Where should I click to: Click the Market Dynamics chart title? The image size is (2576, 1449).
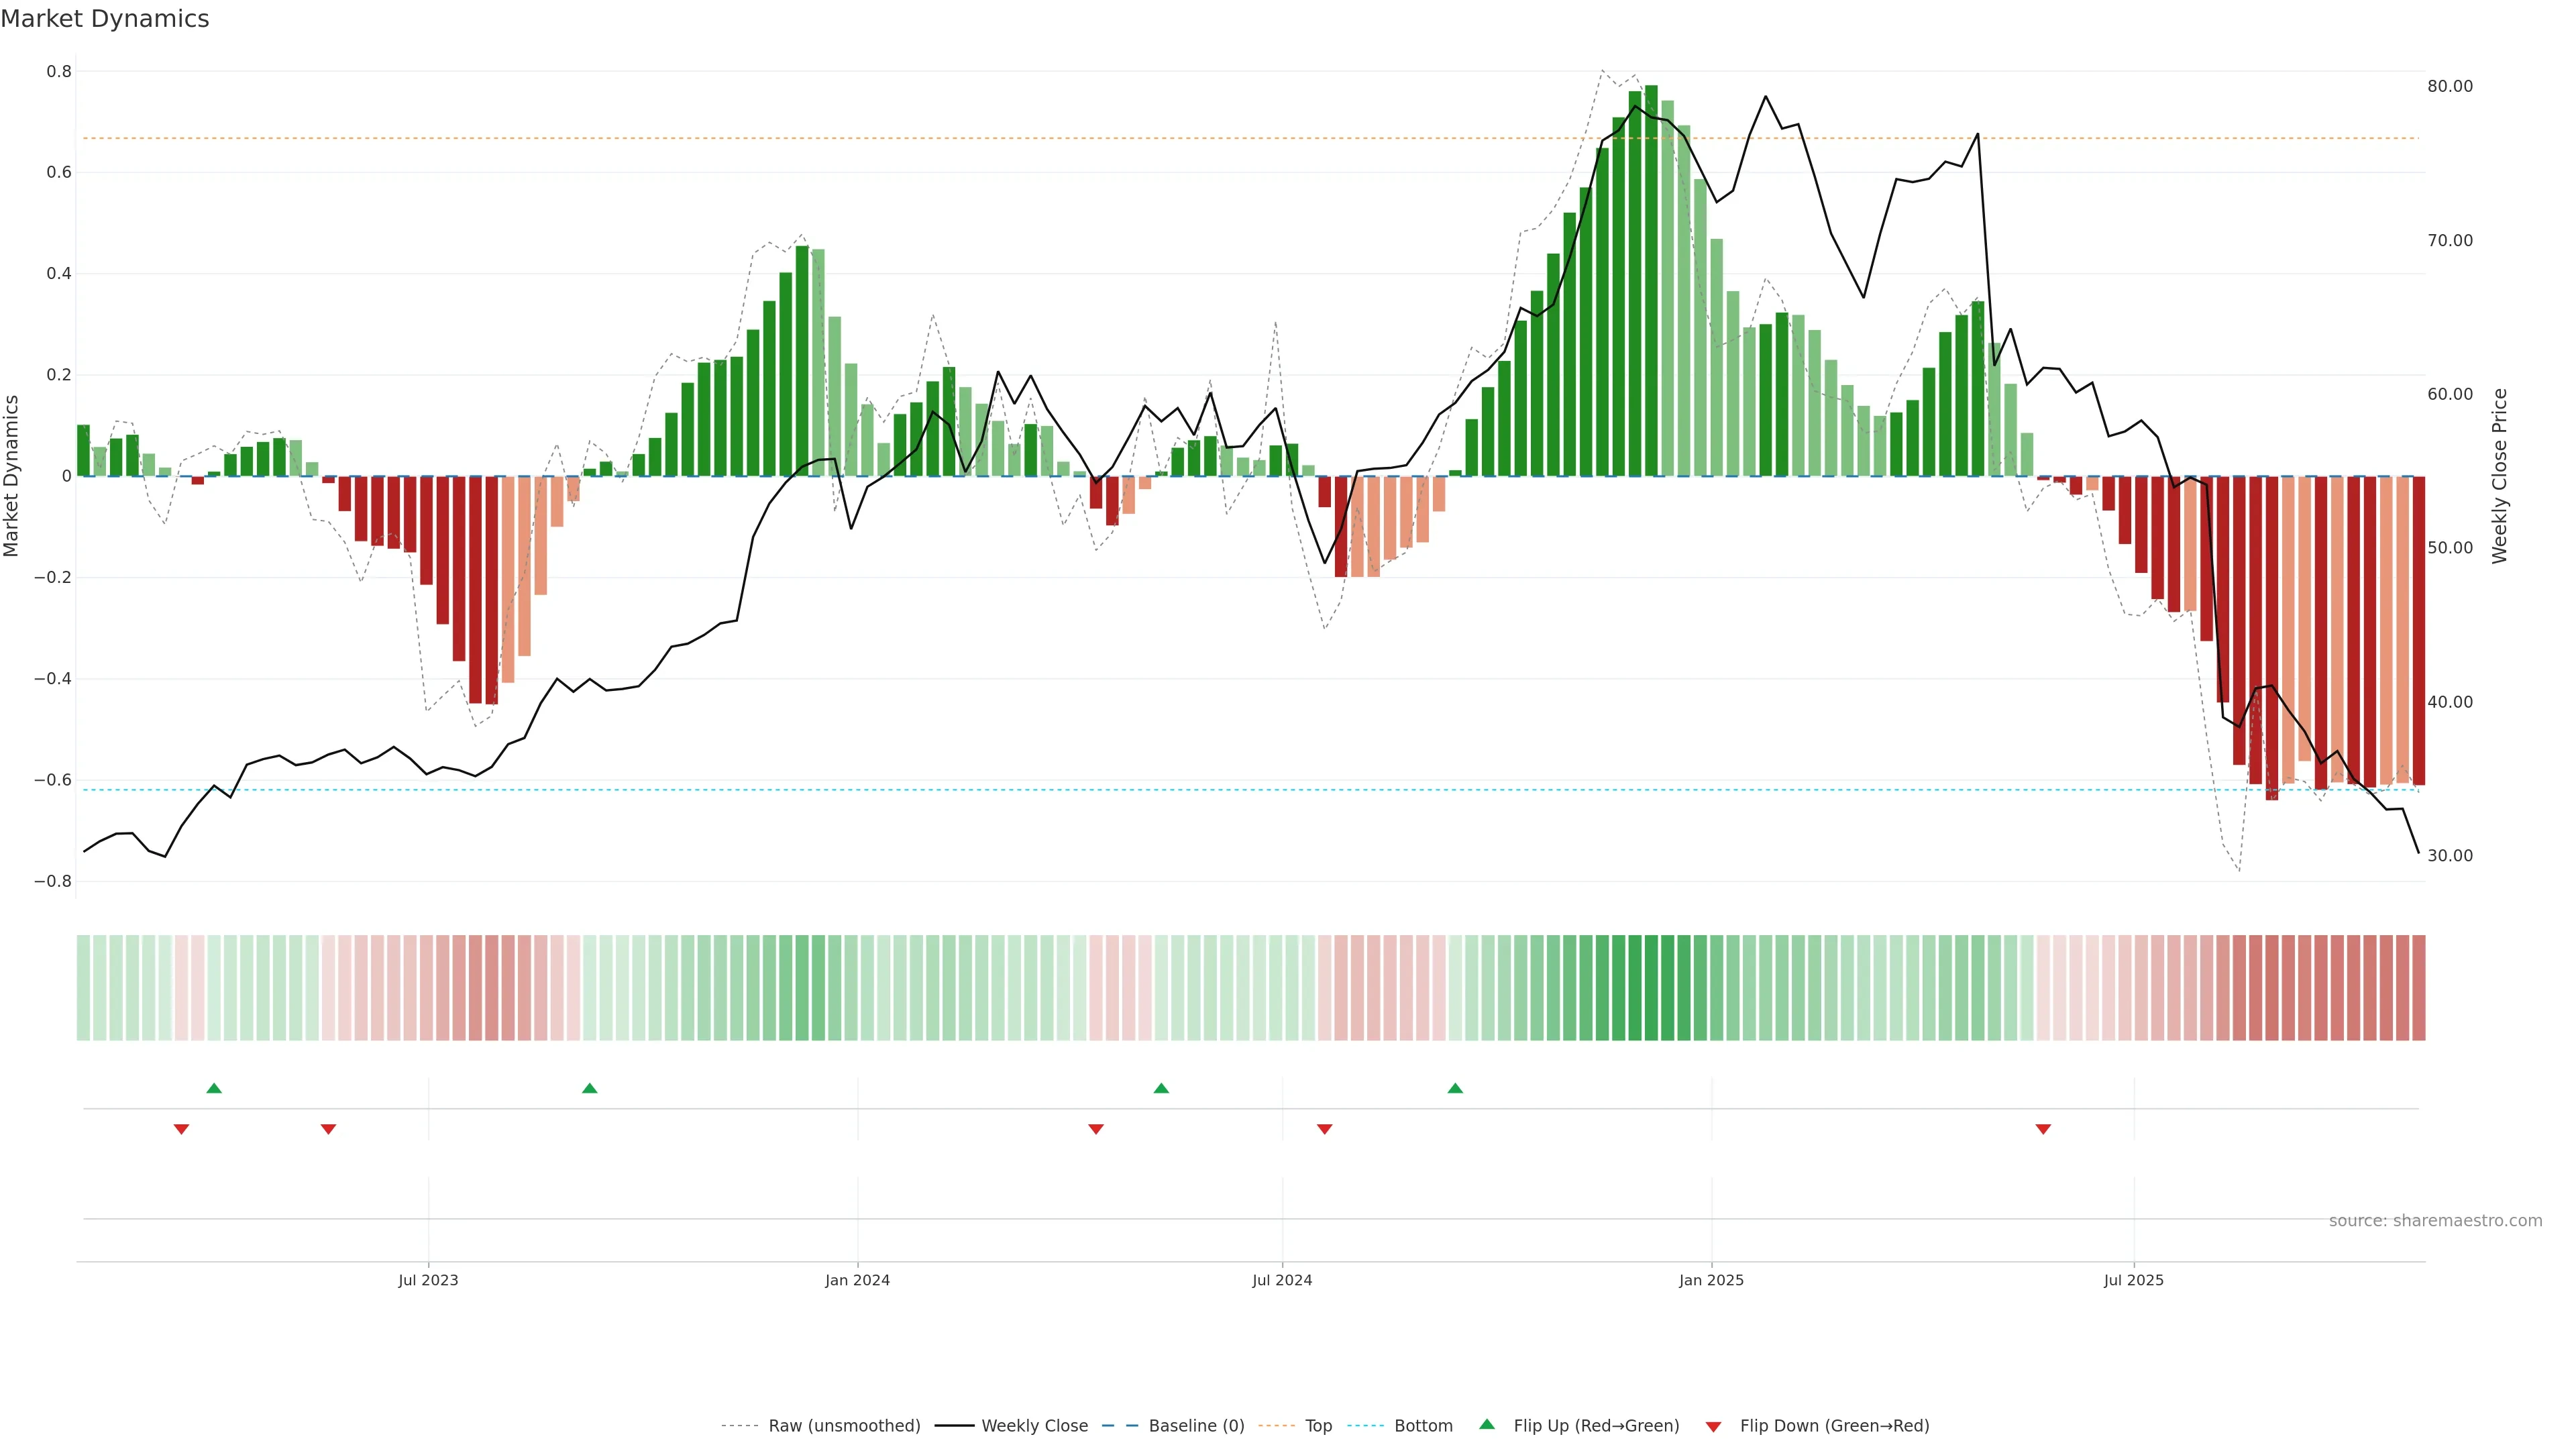tap(105, 19)
